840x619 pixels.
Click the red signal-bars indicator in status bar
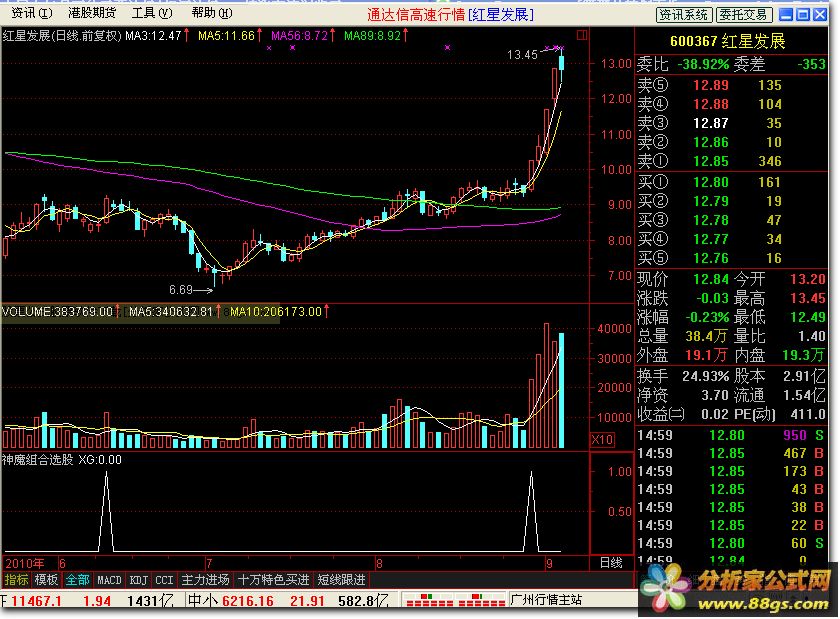pos(454,600)
